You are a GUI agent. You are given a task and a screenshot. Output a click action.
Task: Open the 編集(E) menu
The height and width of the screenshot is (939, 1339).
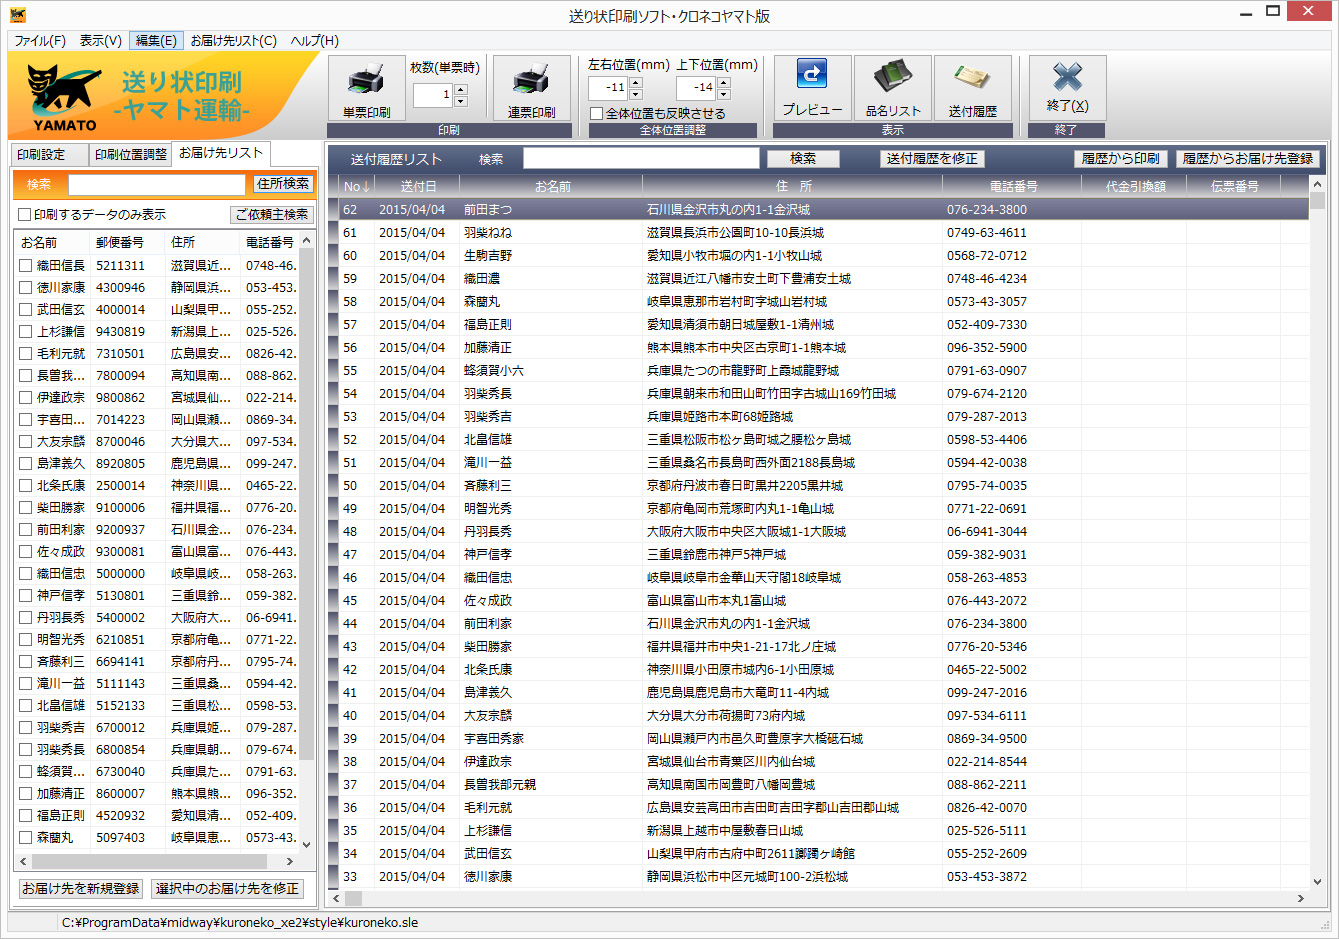[156, 41]
